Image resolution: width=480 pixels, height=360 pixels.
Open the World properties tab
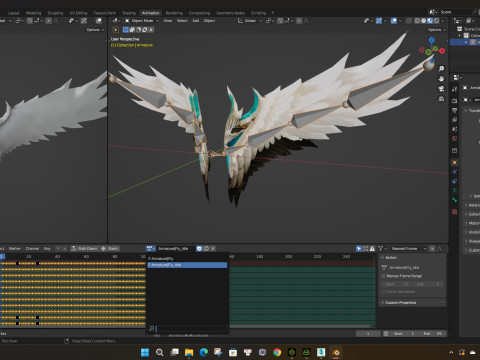pyautogui.click(x=454, y=138)
